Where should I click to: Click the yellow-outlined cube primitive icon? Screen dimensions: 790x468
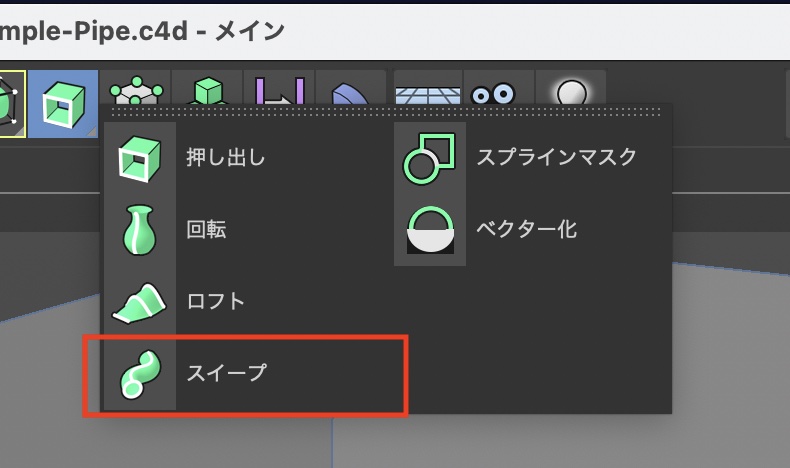coord(8,102)
